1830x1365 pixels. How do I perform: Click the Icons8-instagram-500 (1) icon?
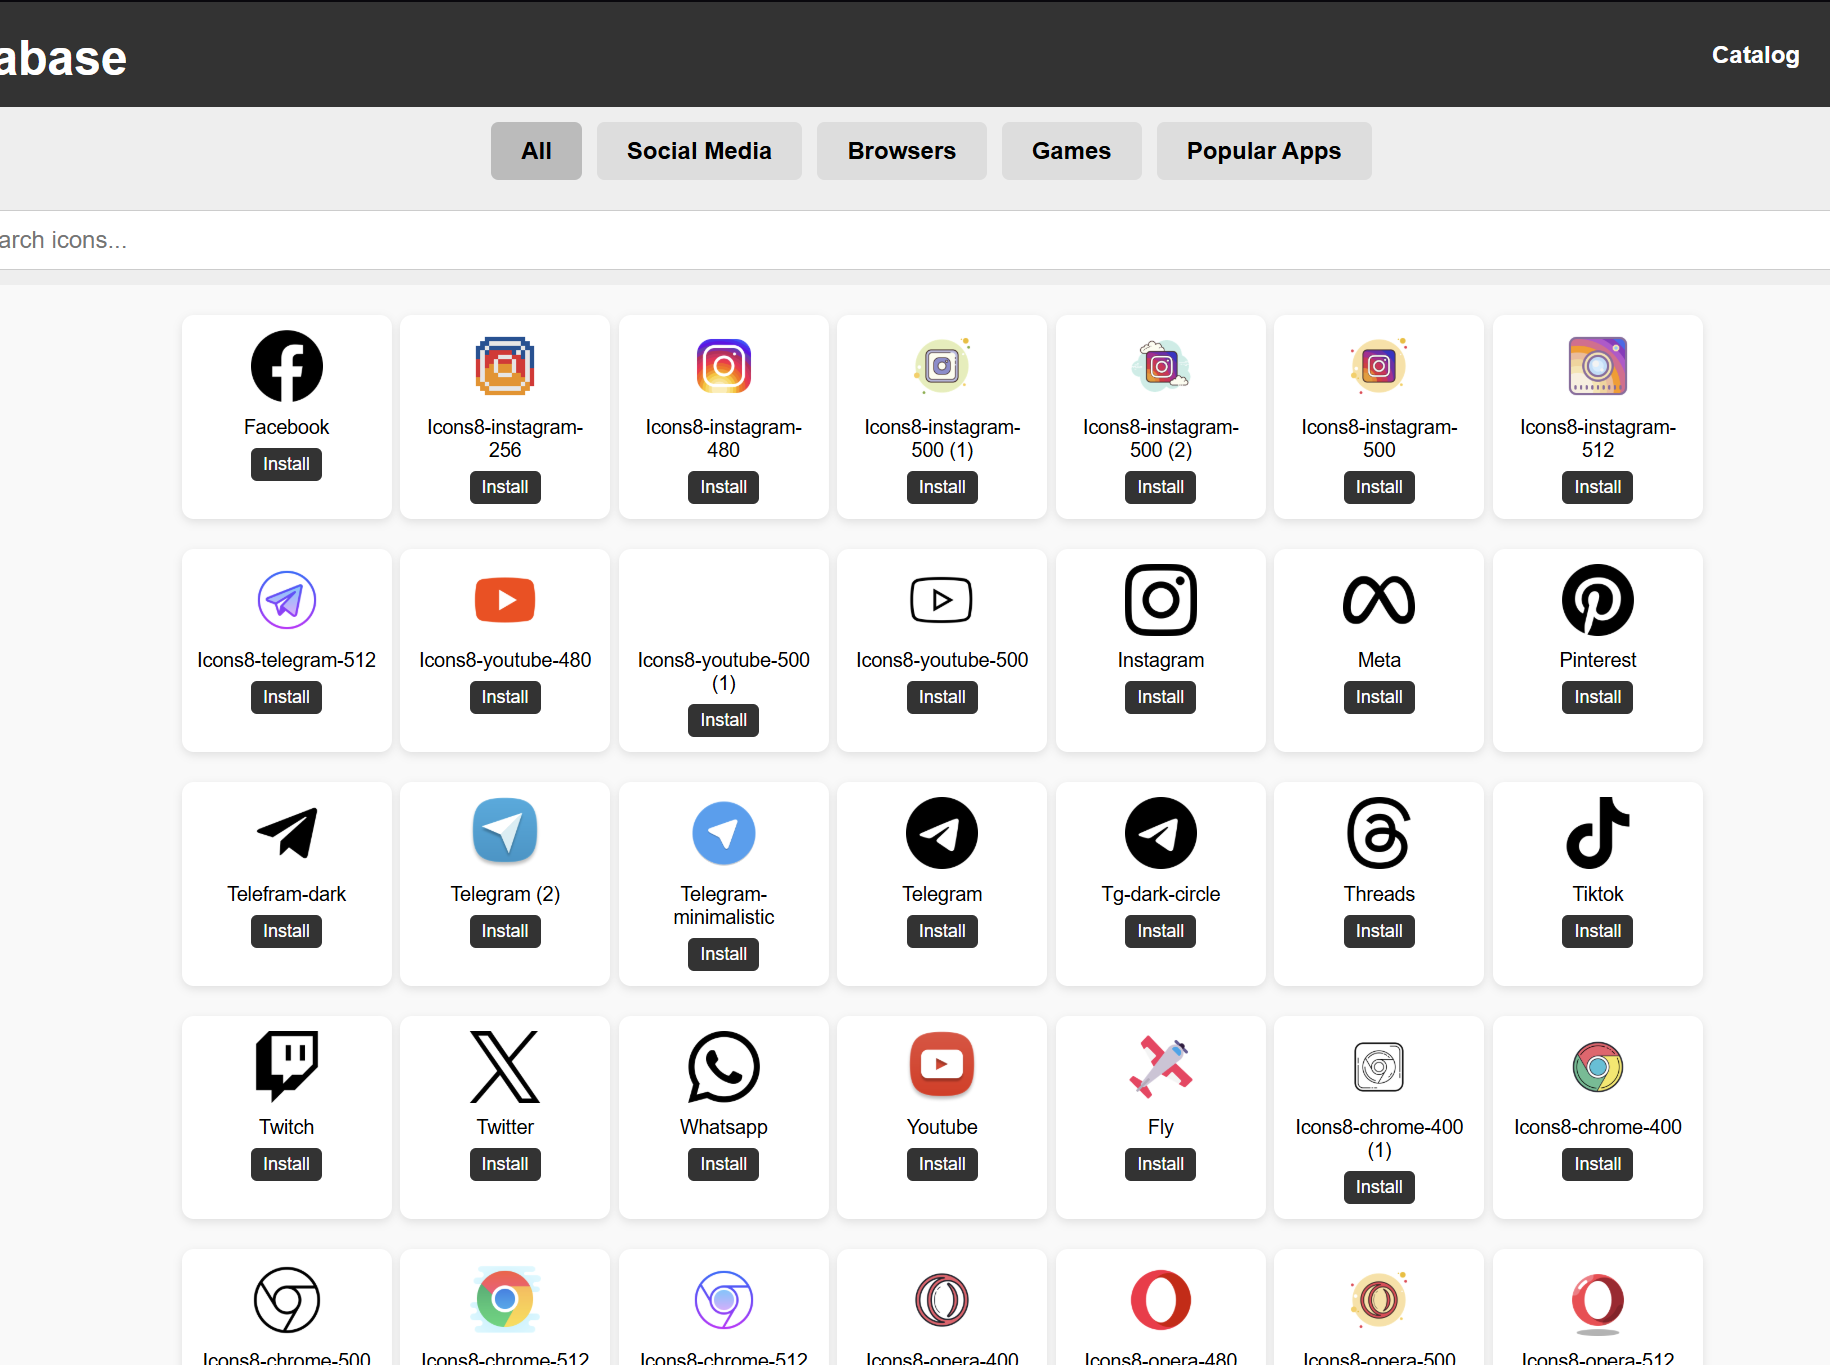click(x=941, y=366)
